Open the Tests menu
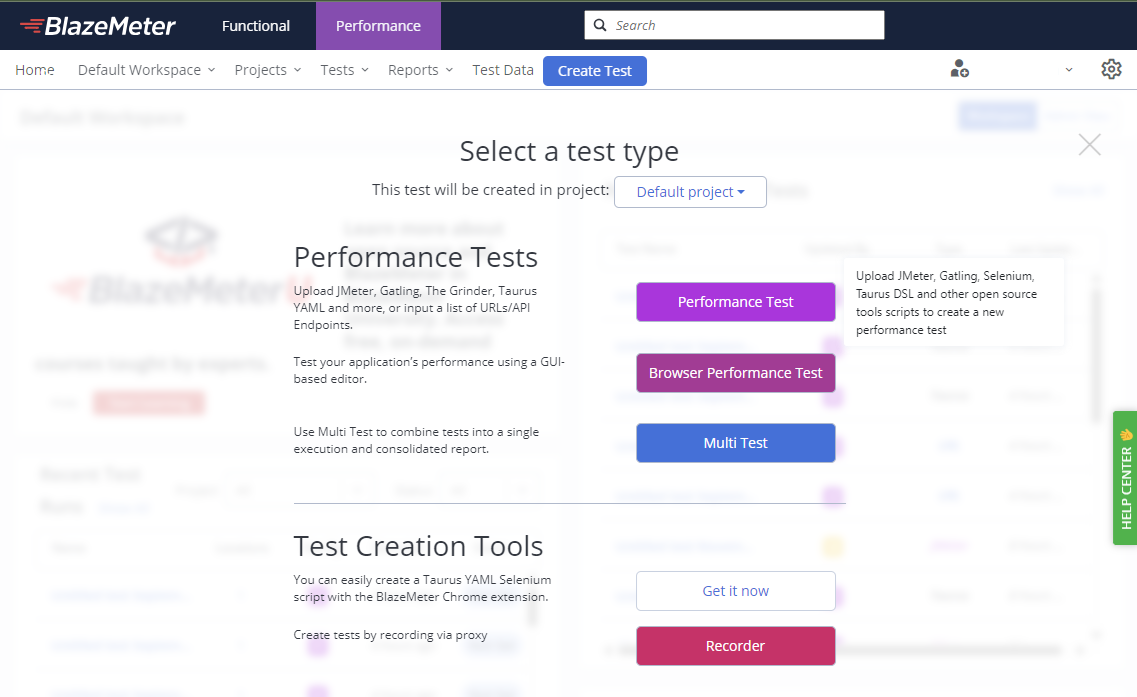This screenshot has width=1137, height=697. tap(344, 70)
